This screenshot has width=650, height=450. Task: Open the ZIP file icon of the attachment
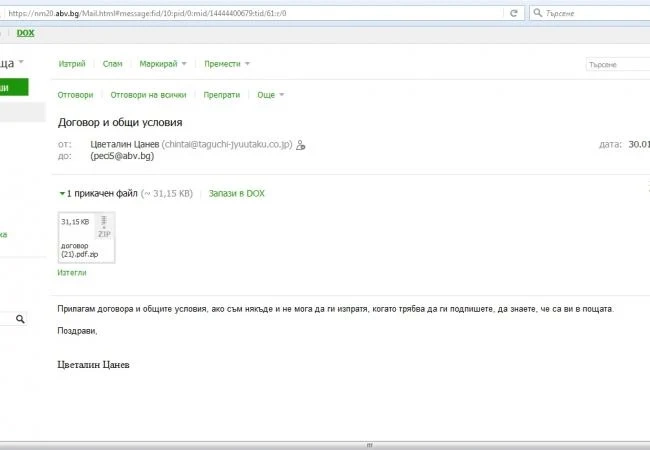tap(104, 227)
